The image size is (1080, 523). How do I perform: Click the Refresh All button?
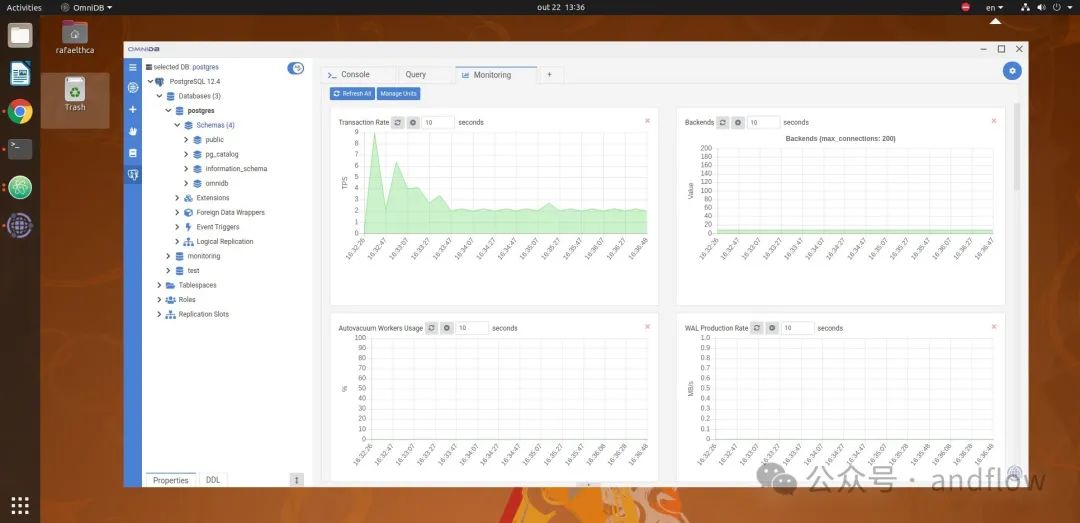click(x=352, y=94)
